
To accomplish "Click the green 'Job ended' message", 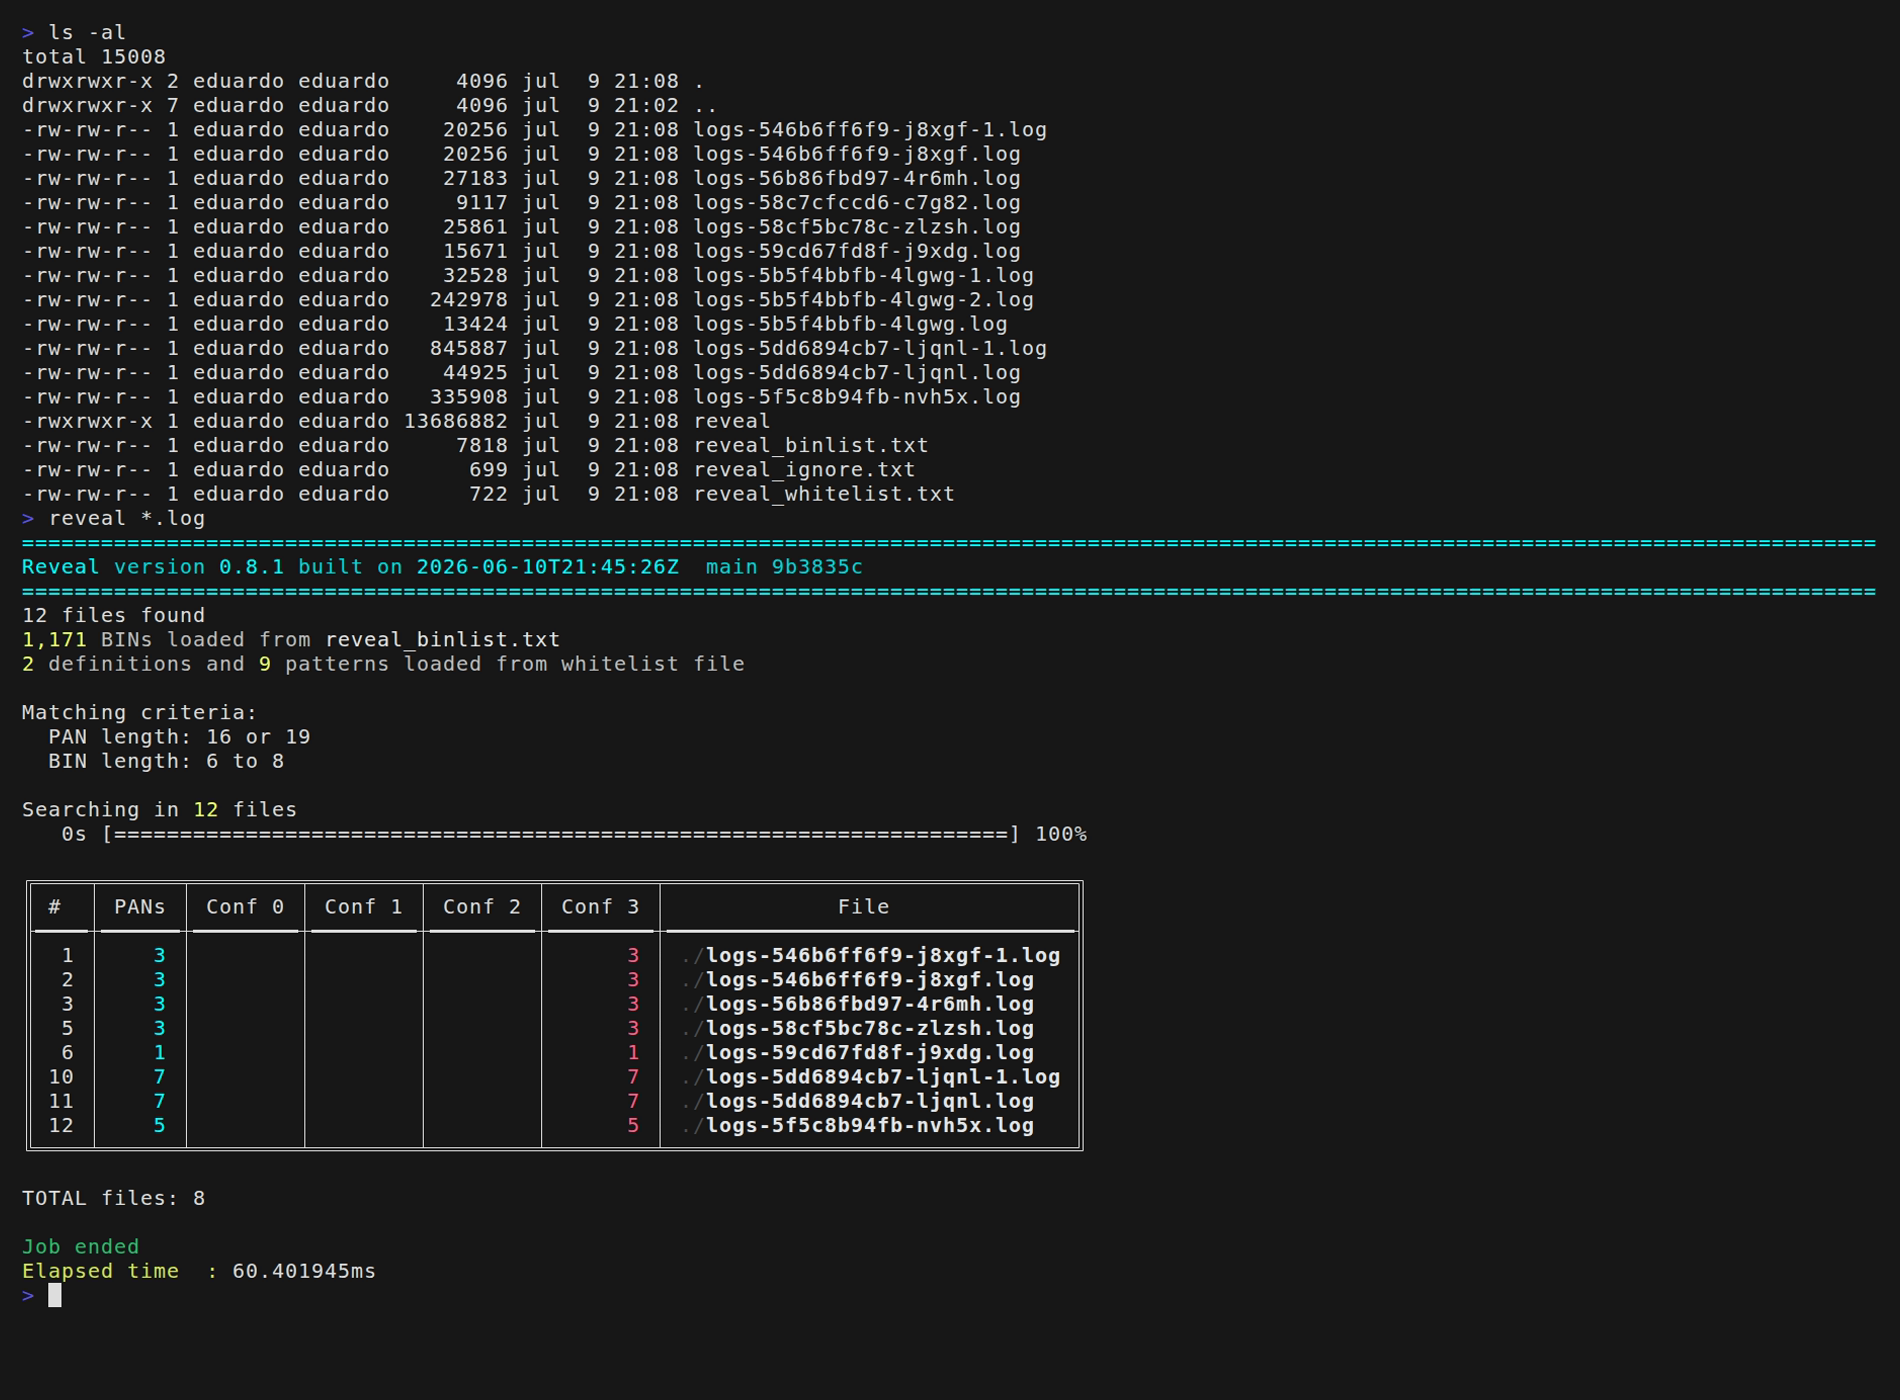I will pos(81,1247).
